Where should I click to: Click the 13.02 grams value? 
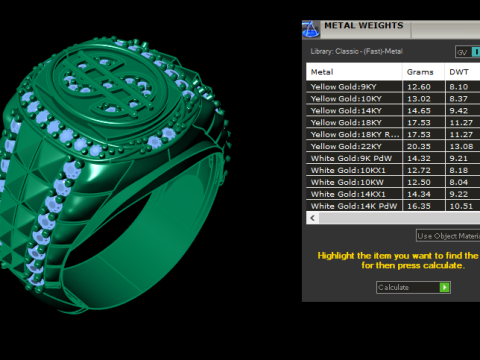pos(419,99)
